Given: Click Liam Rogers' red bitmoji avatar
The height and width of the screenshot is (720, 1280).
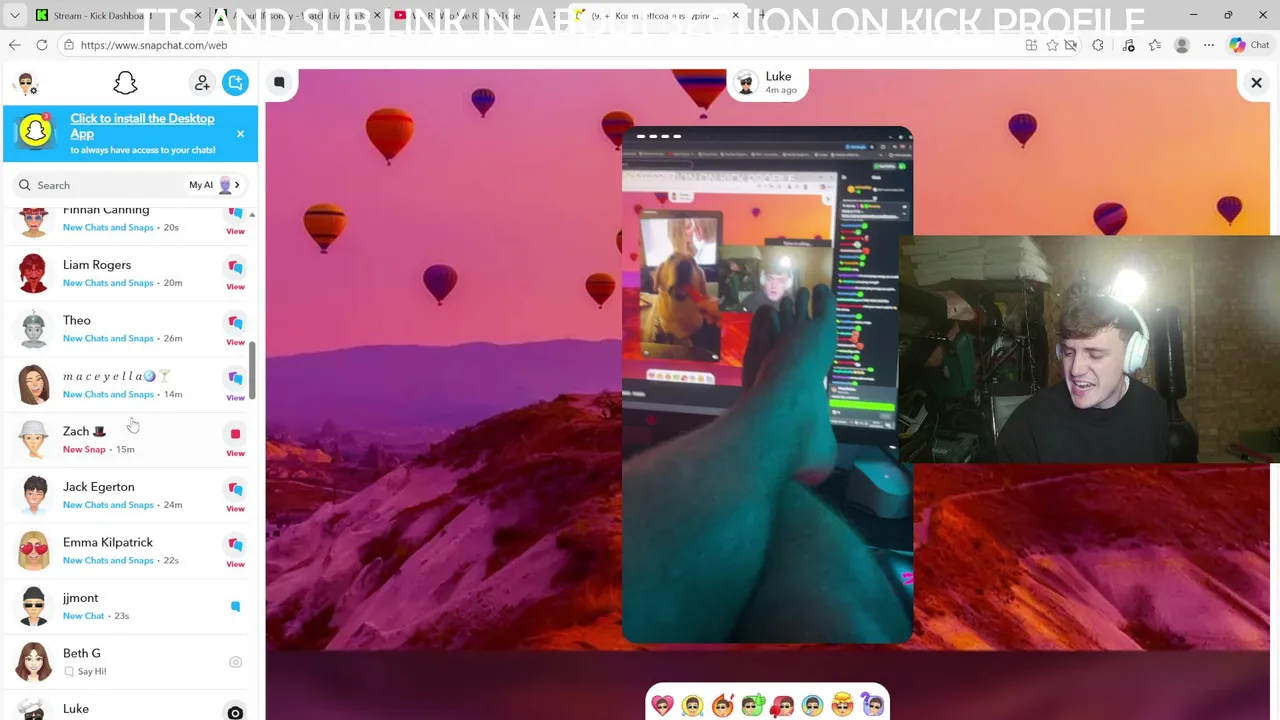Looking at the screenshot, I should (x=33, y=273).
